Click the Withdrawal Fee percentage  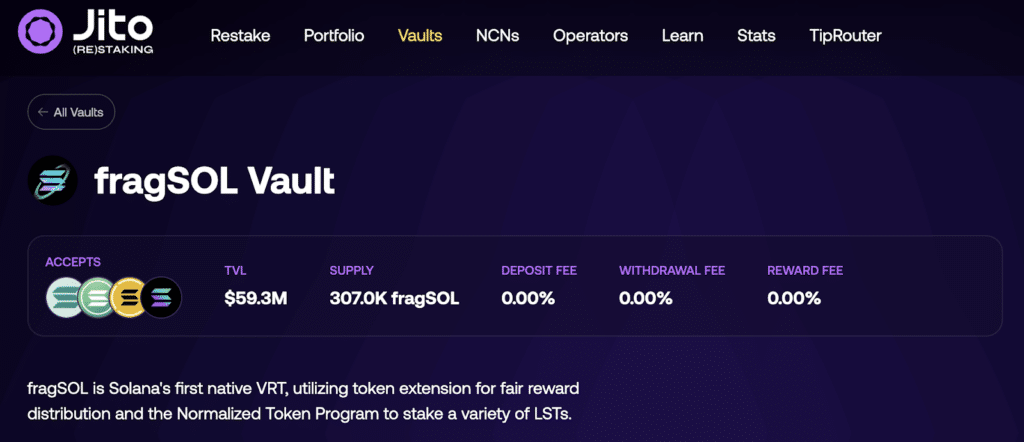(645, 298)
